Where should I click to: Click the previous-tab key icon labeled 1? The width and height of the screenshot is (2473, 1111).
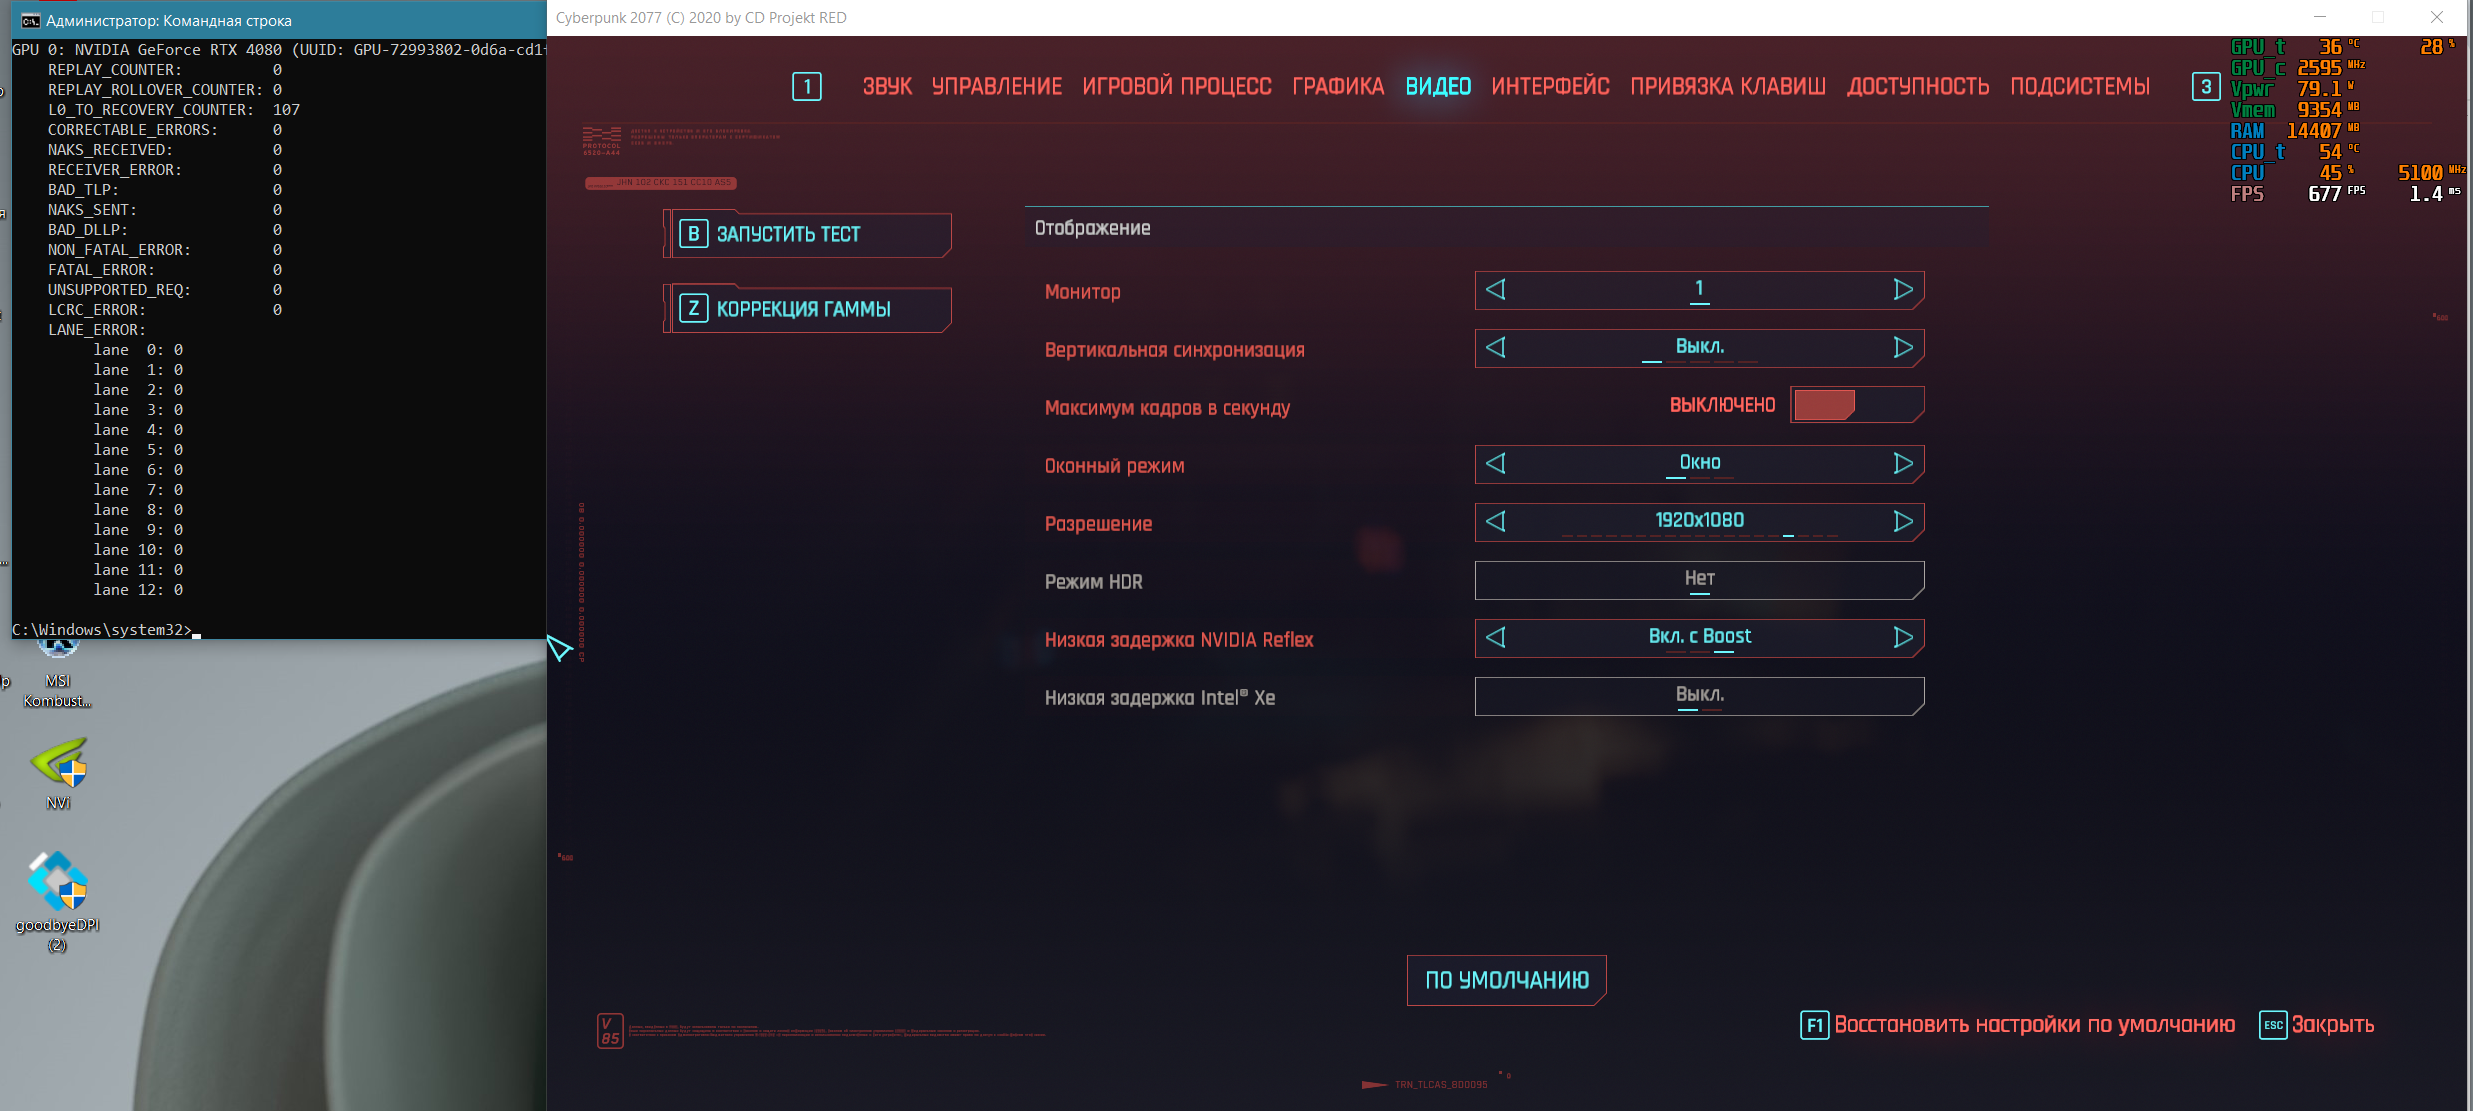[x=806, y=87]
